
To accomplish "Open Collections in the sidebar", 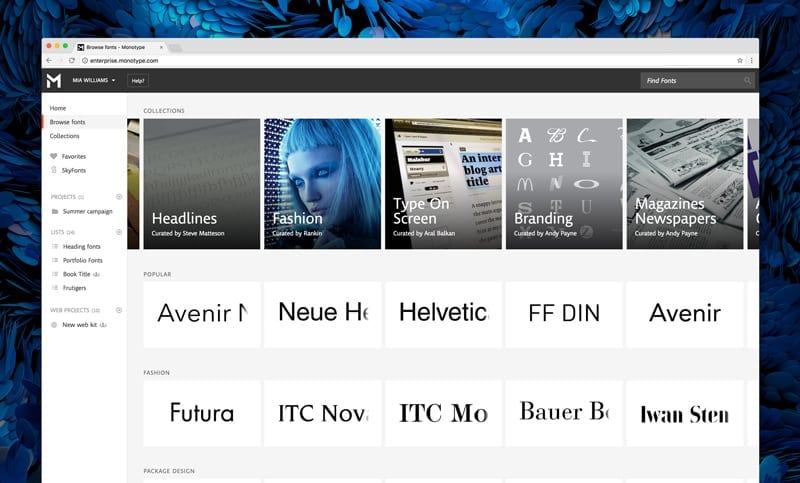I will (x=64, y=136).
